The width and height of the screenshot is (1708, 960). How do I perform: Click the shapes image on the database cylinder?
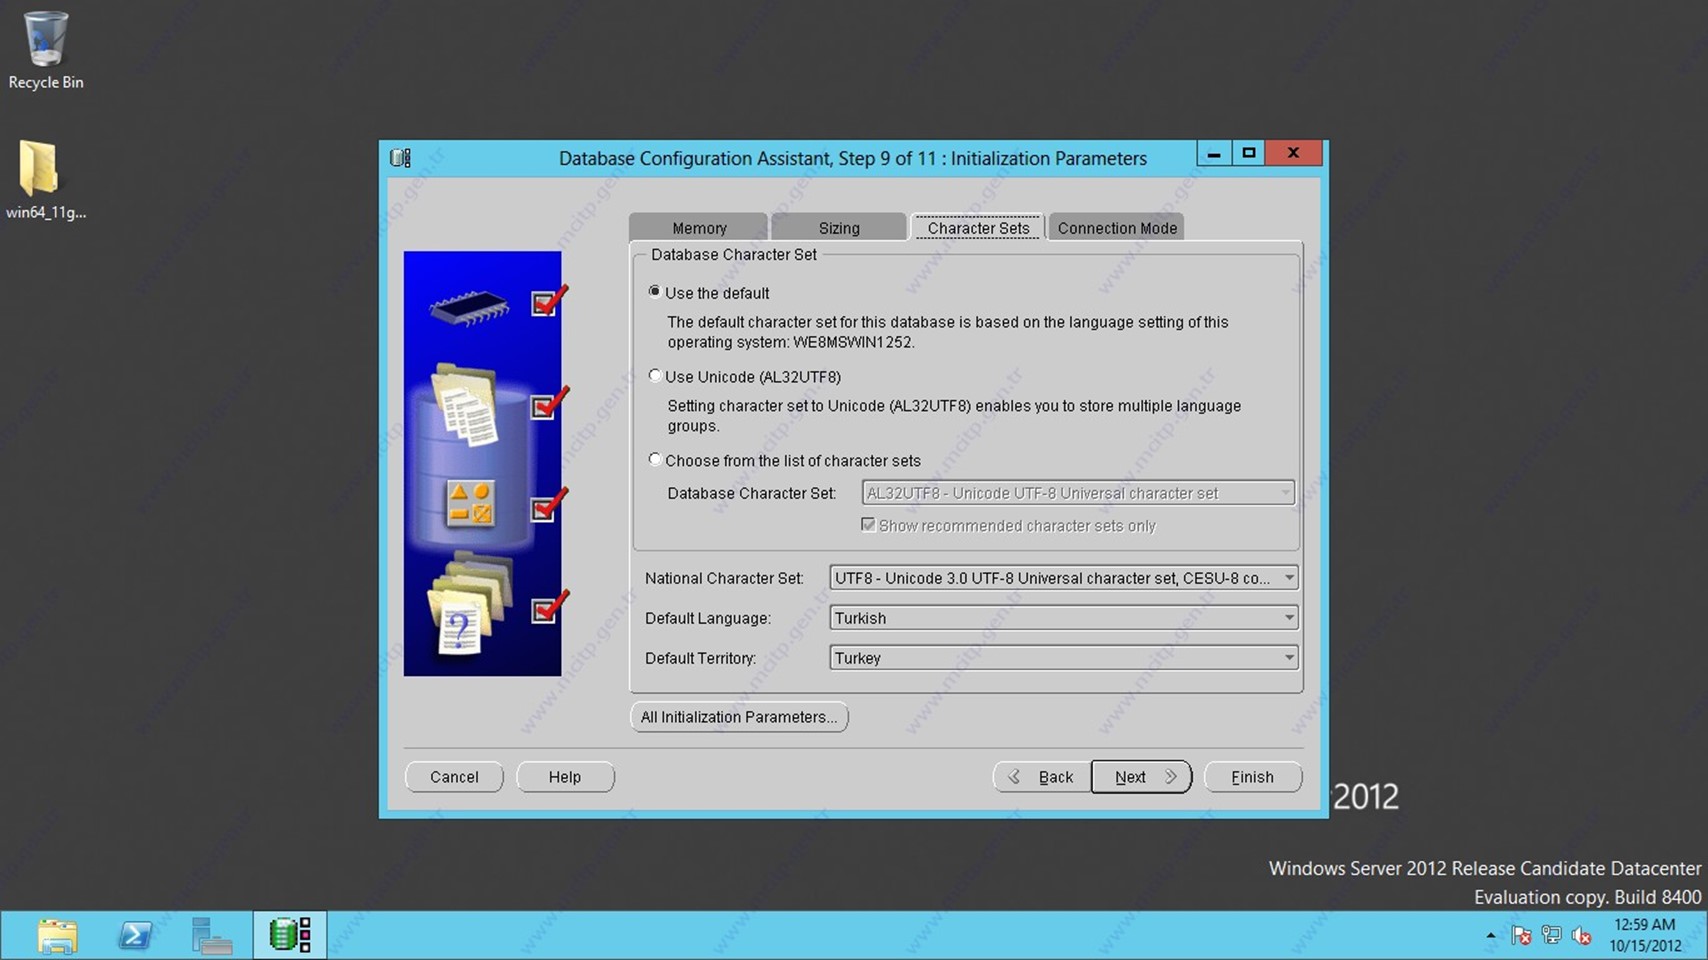[470, 503]
